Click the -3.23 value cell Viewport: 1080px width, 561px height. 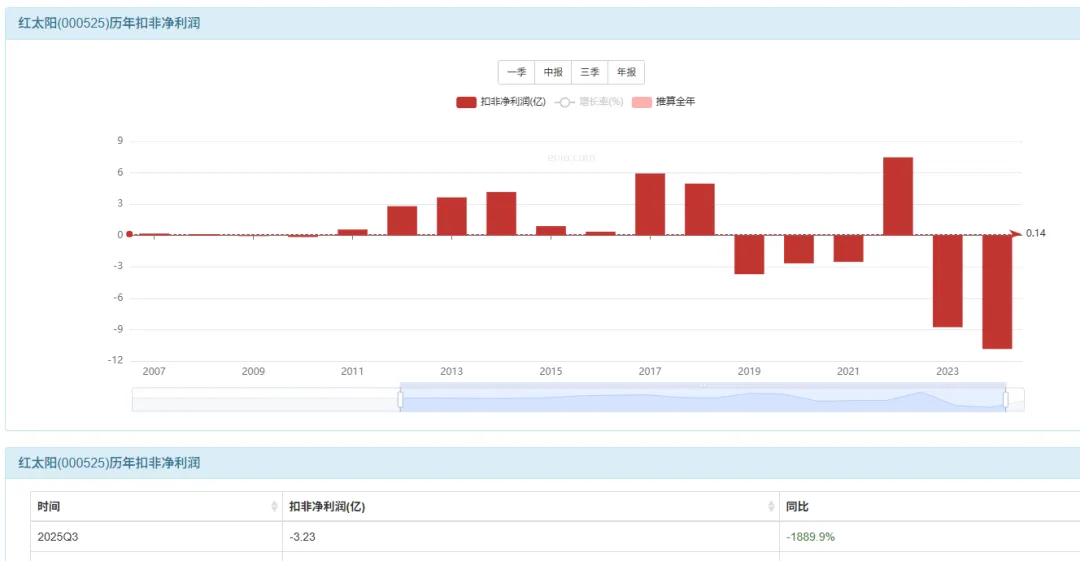[530, 537]
